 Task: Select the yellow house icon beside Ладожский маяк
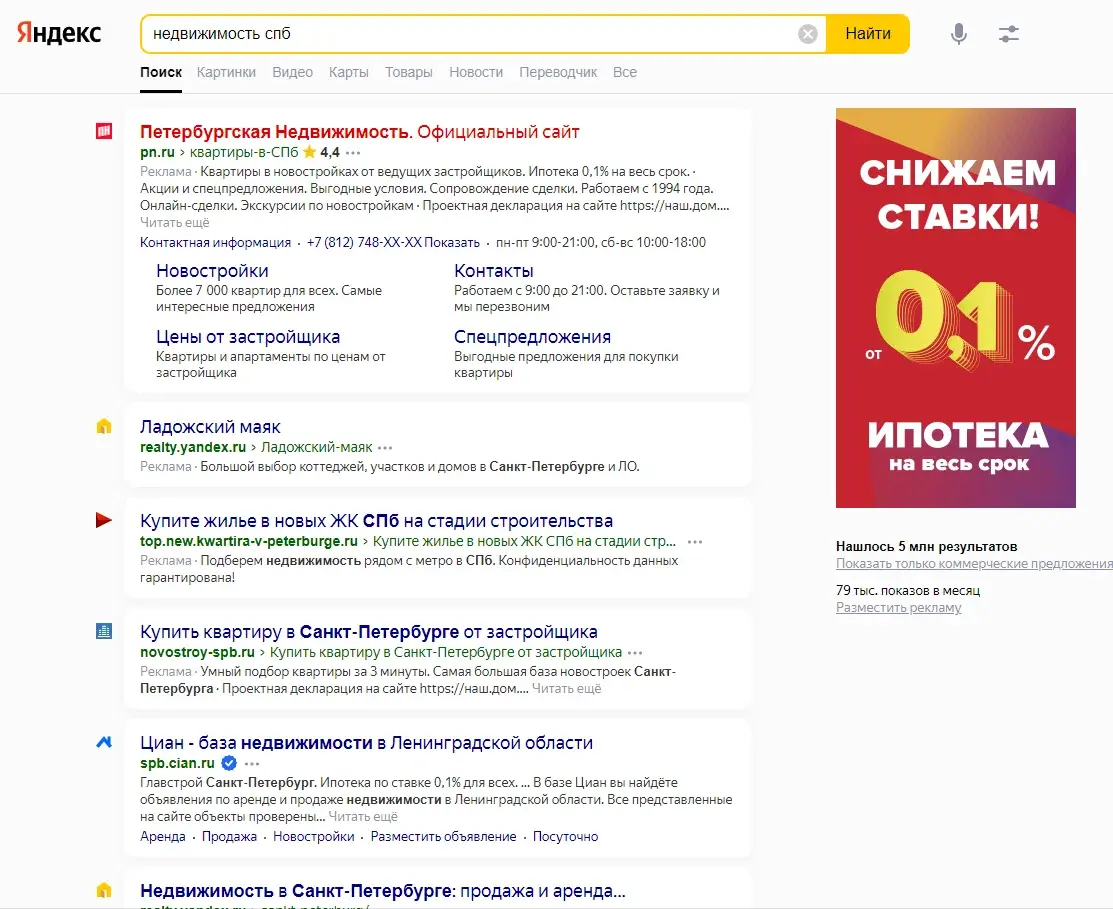(104, 425)
